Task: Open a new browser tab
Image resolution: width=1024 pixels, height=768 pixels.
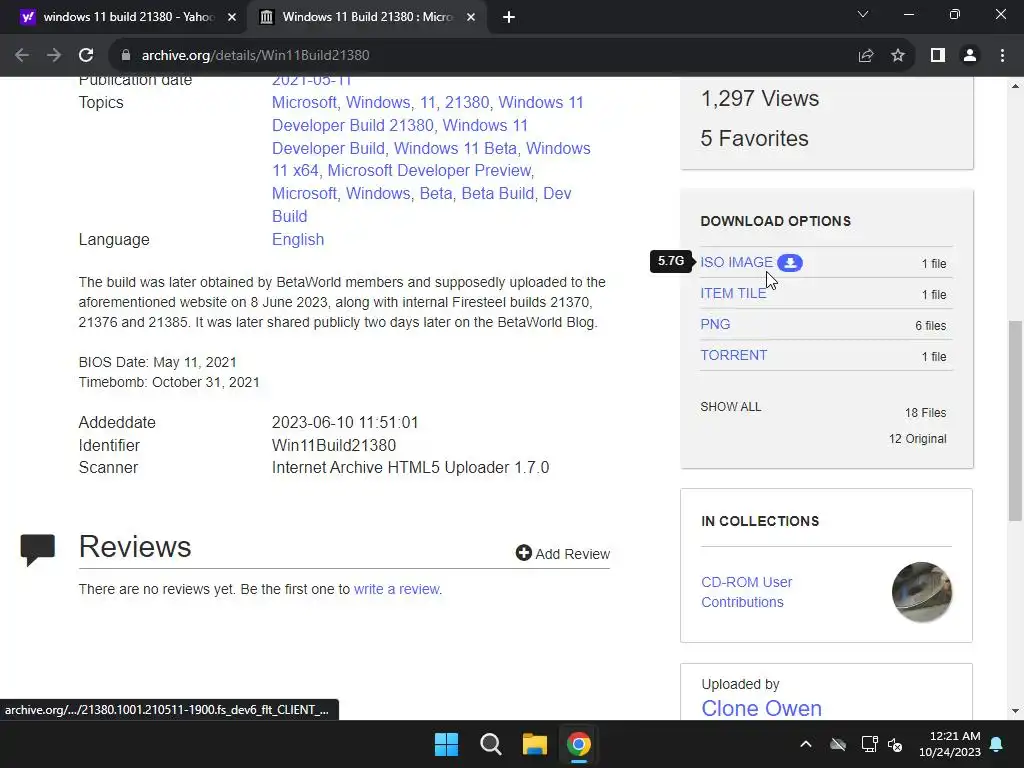Action: click(x=509, y=18)
